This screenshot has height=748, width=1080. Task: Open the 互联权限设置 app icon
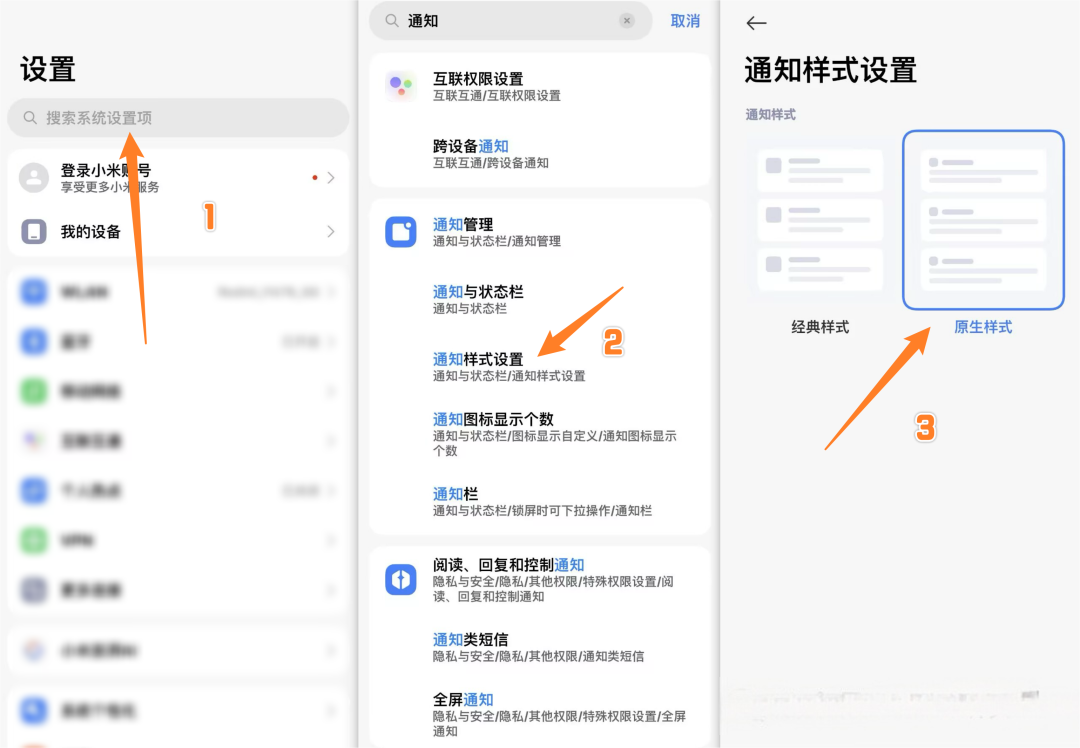click(x=400, y=86)
